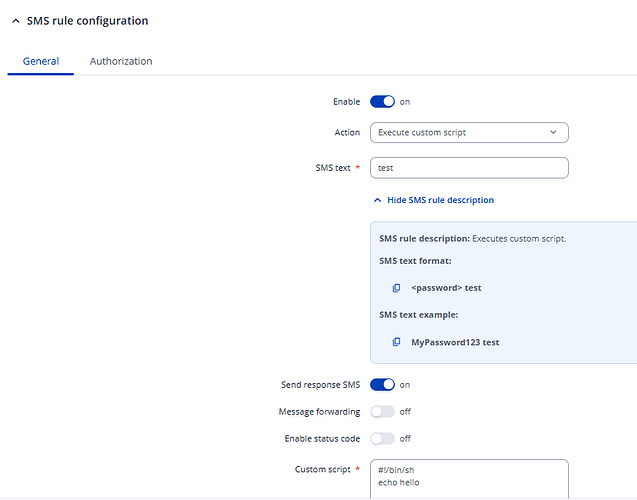
Task: Click the Action dropdown arrow
Action: [x=553, y=132]
